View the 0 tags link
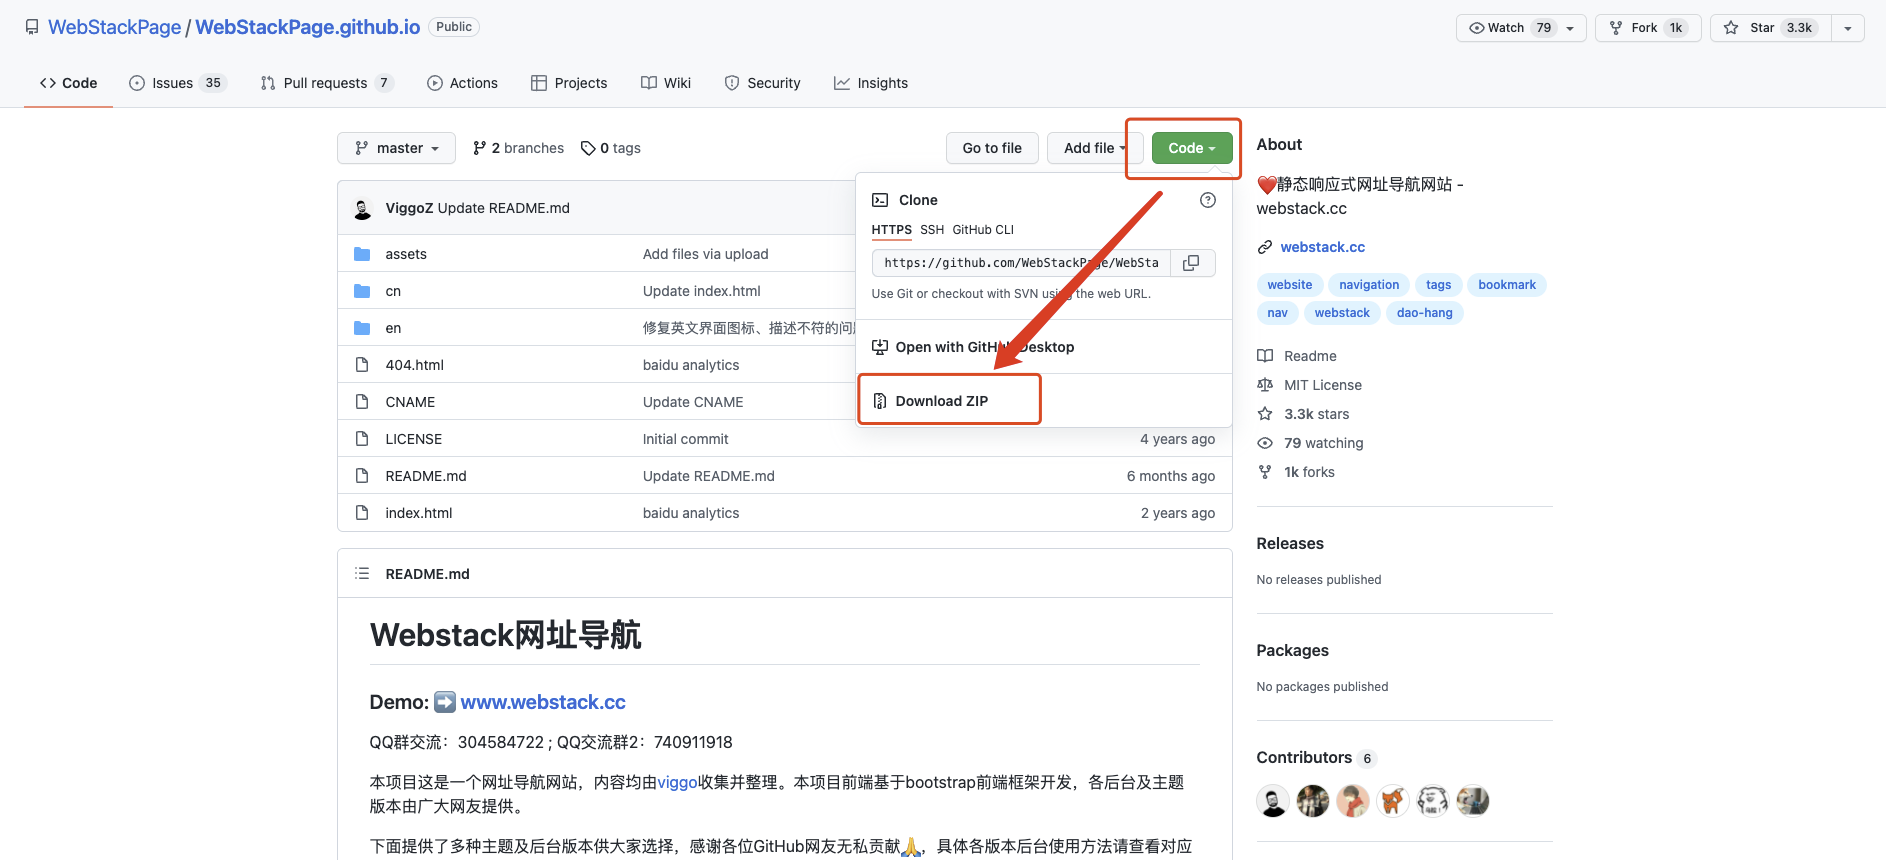 click(x=611, y=148)
